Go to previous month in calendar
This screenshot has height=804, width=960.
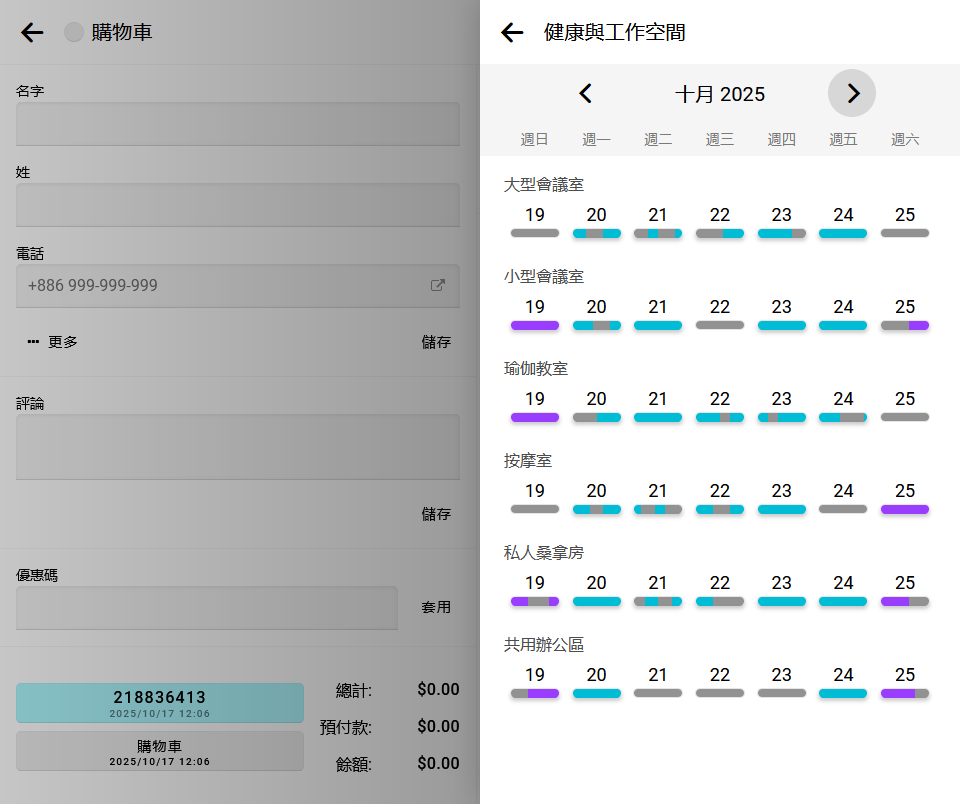[586, 94]
